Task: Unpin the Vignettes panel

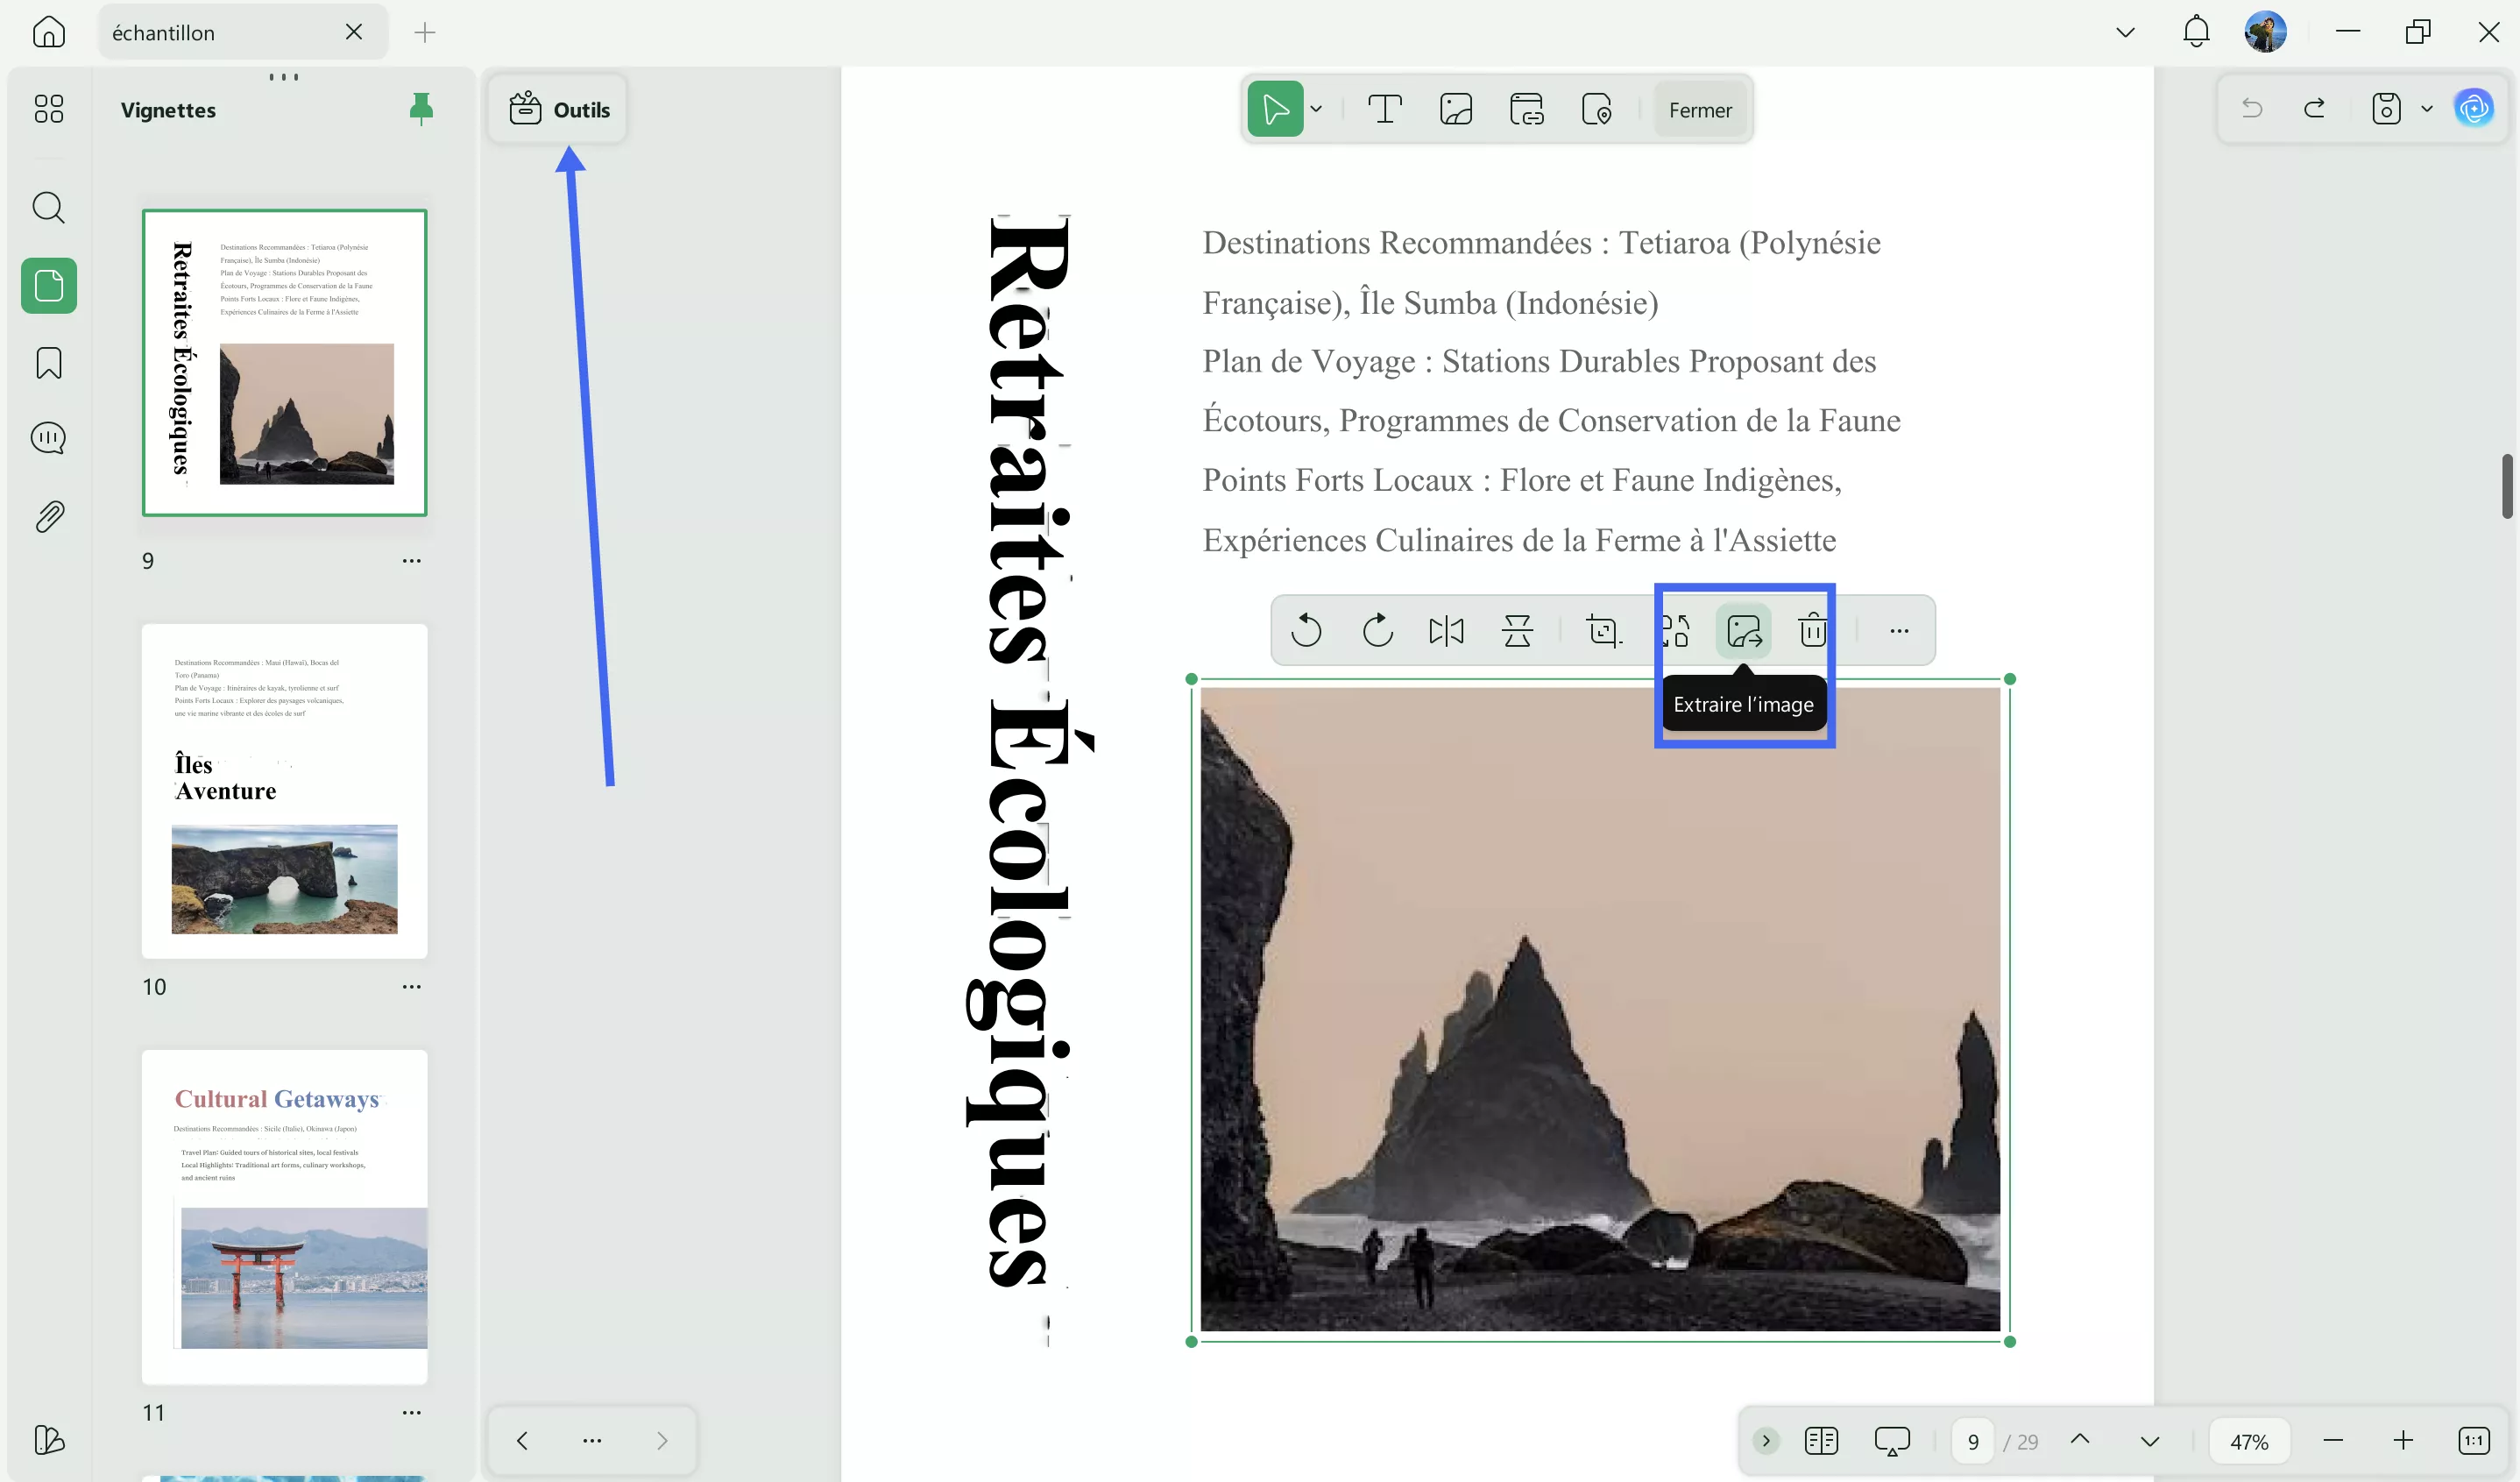Action: tap(421, 109)
